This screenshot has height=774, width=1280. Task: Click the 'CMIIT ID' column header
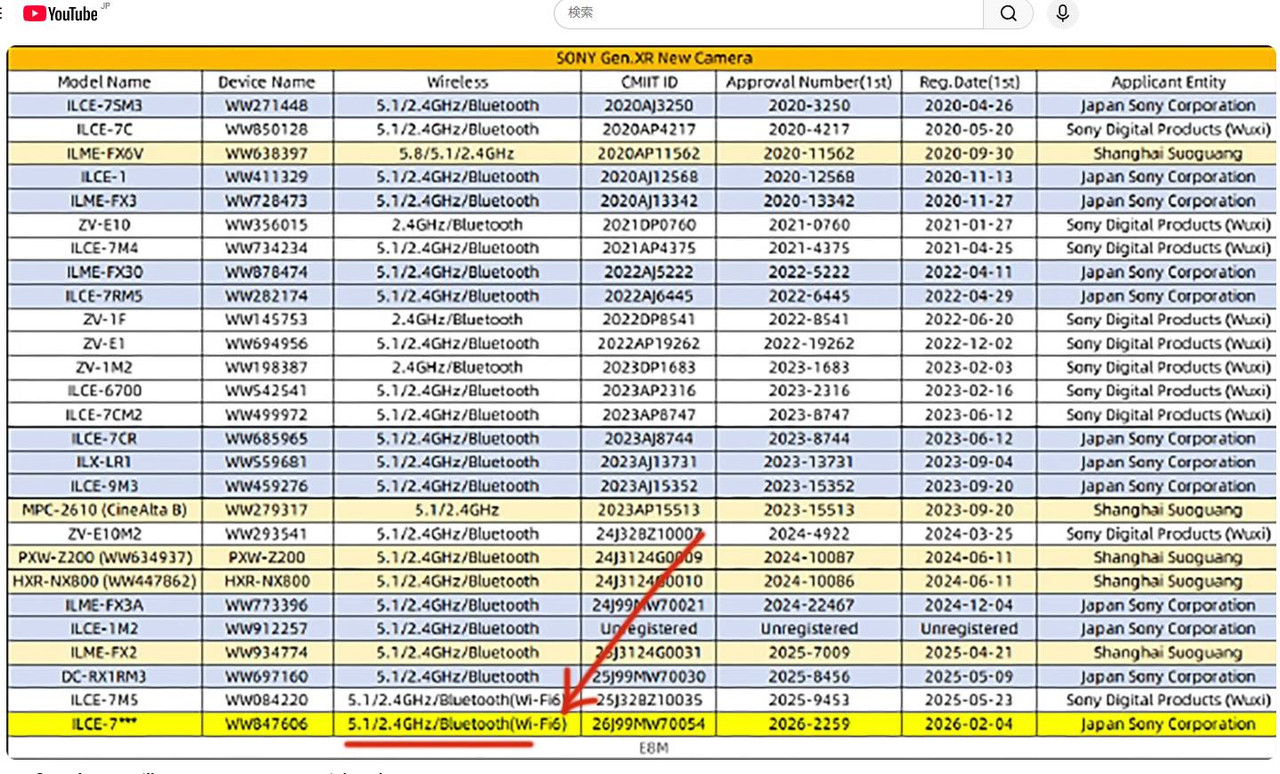click(648, 82)
